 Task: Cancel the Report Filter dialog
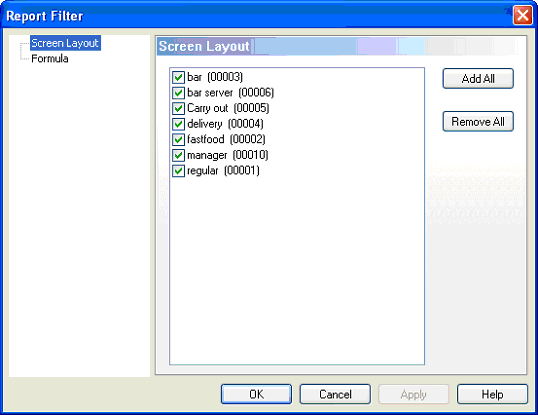tap(335, 394)
